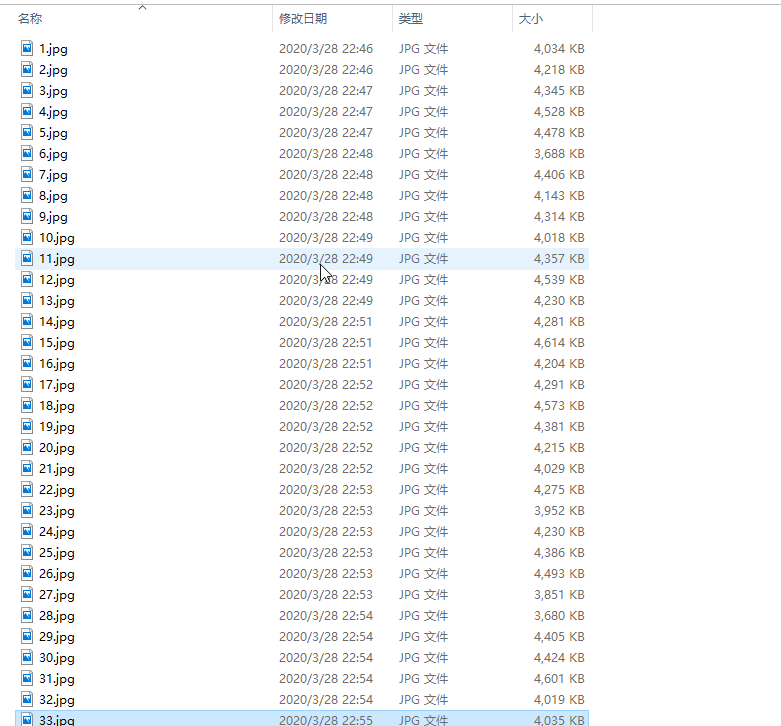Click the 4,478 KB size value
Viewport: 781px width, 726px height.
click(x=559, y=132)
